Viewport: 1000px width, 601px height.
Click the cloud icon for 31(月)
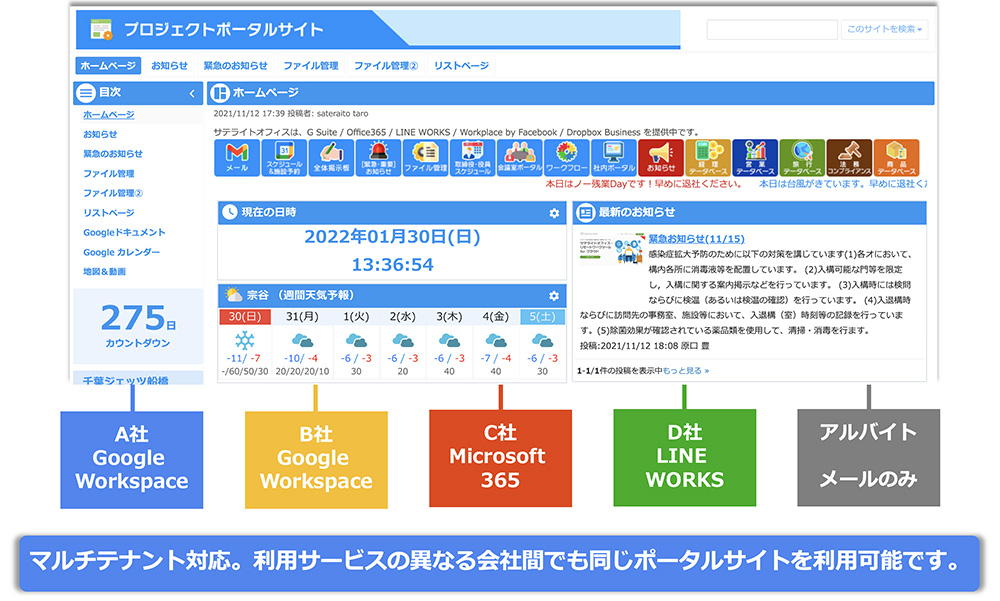[x=302, y=340]
